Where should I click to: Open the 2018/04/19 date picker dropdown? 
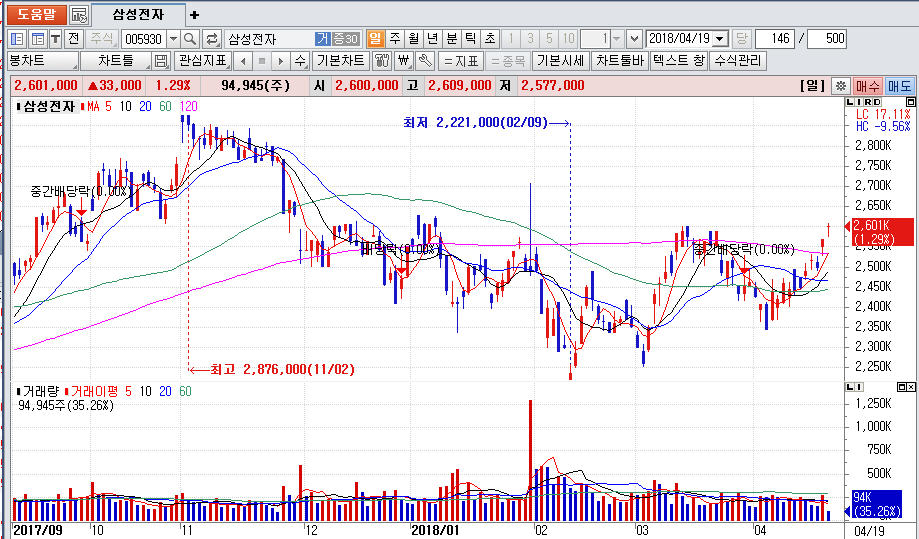(x=719, y=39)
